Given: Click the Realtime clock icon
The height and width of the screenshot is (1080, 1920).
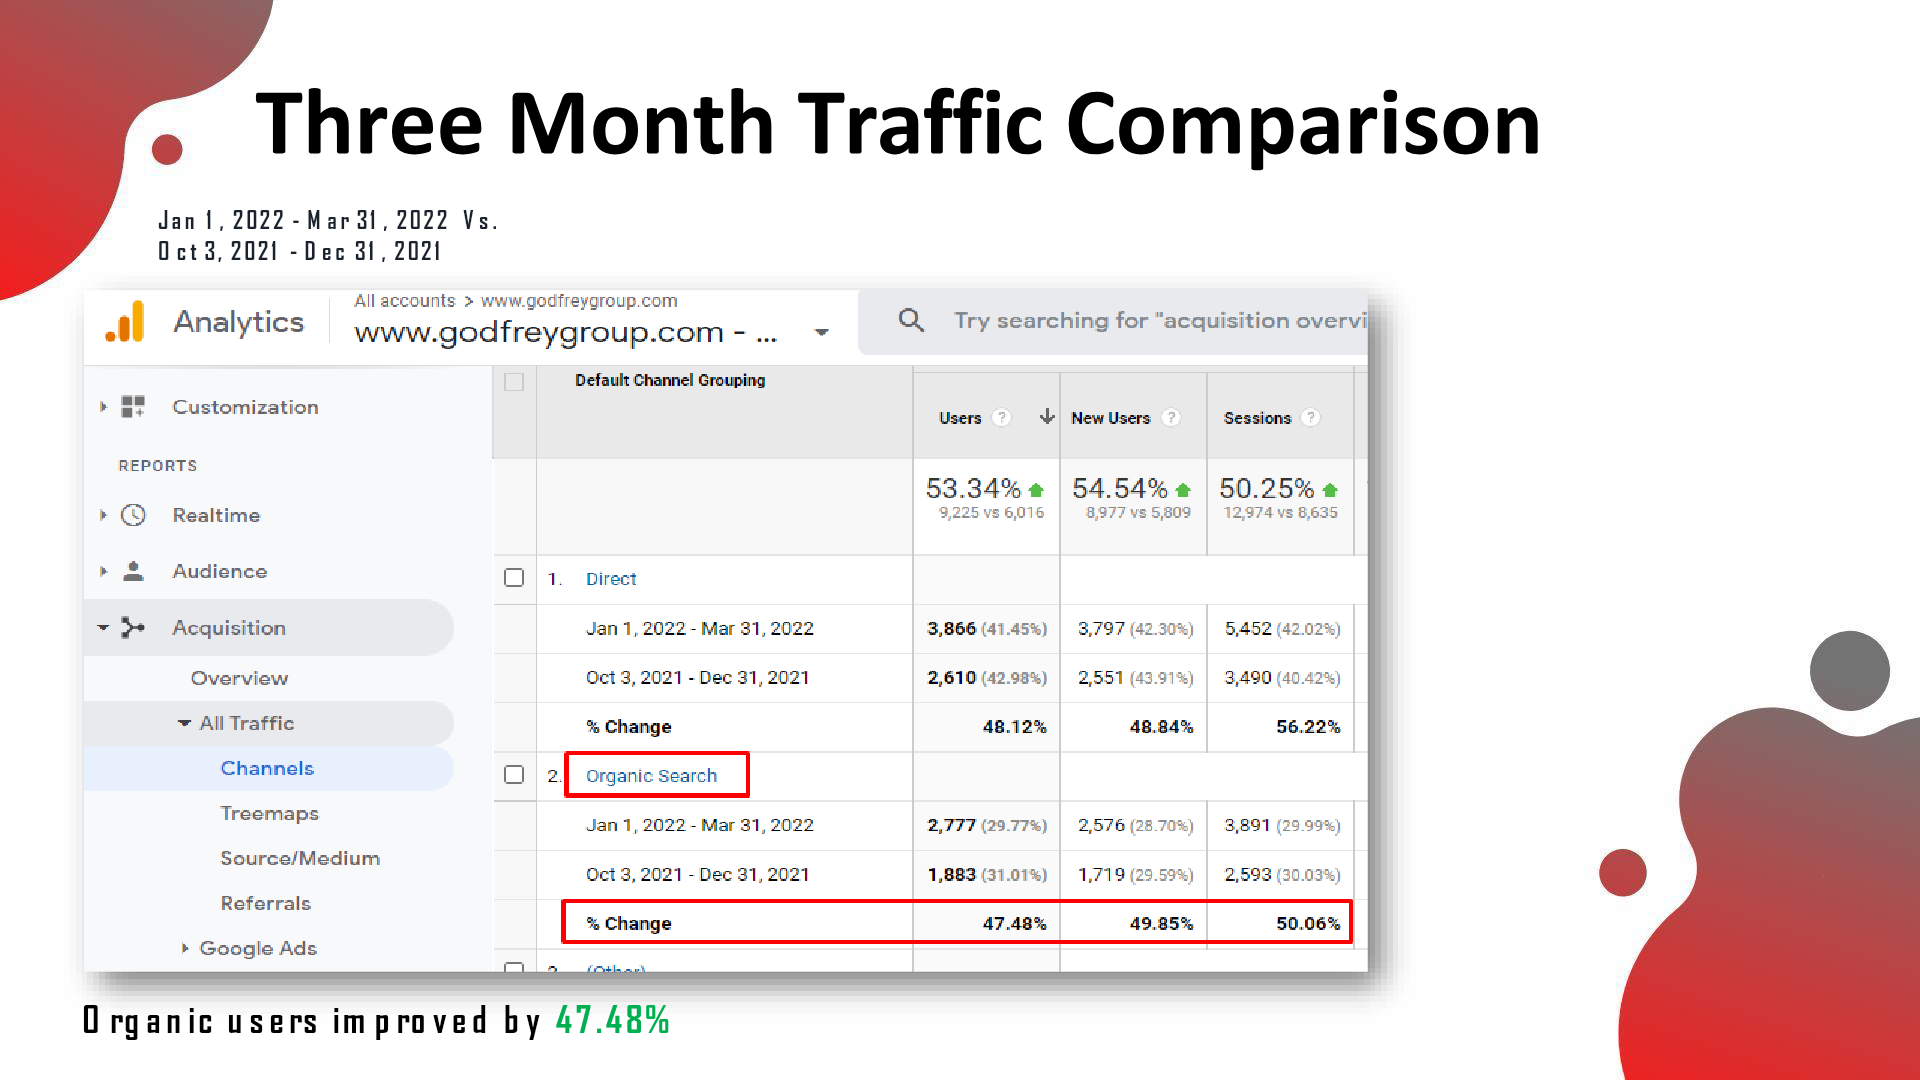Looking at the screenshot, I should click(x=133, y=515).
